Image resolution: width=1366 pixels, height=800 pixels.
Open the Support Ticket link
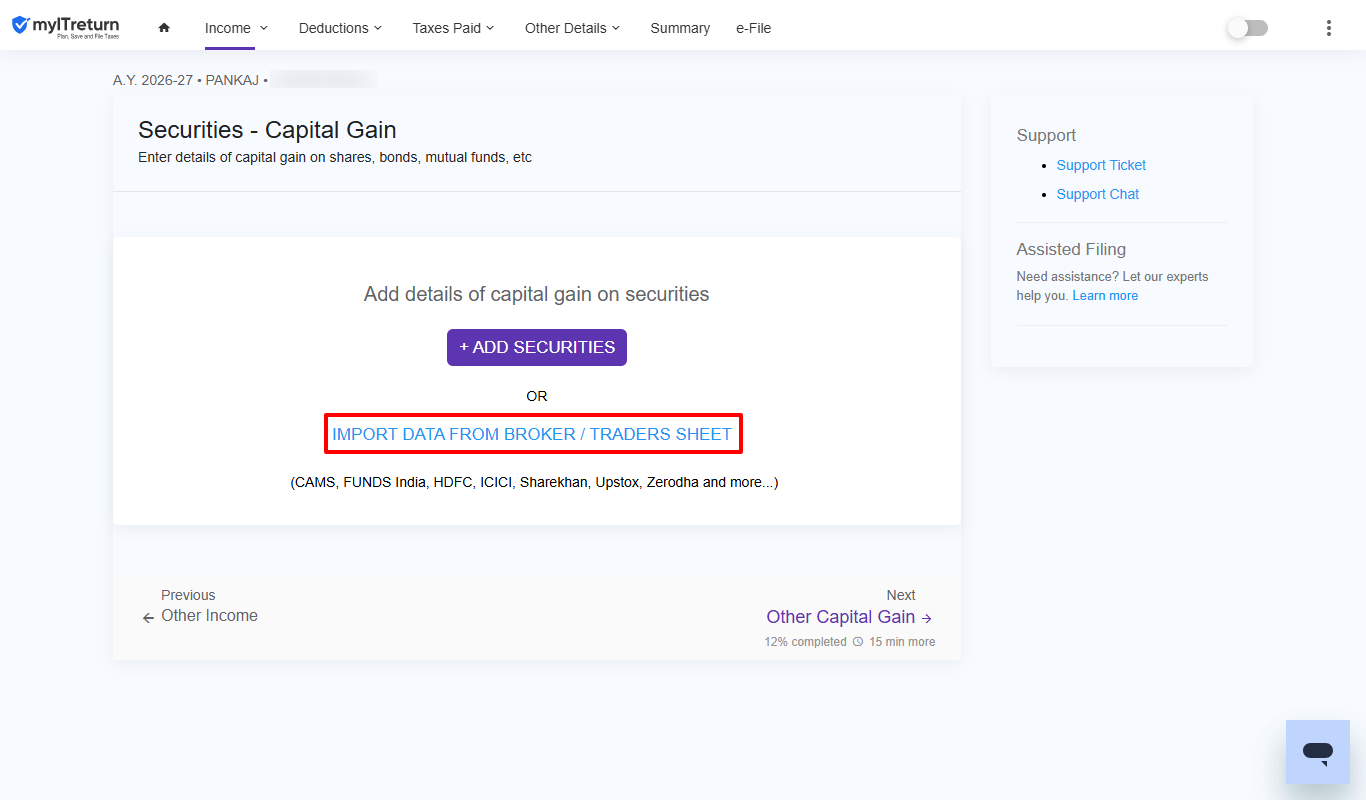point(1101,165)
